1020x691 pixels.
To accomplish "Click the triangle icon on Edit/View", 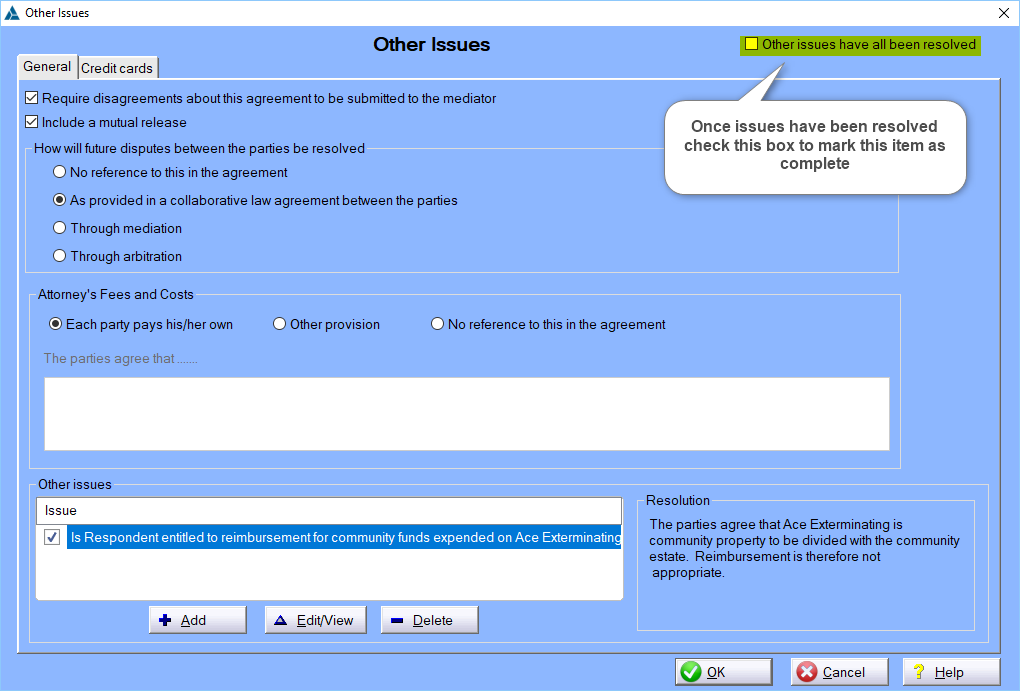I will (281, 620).
